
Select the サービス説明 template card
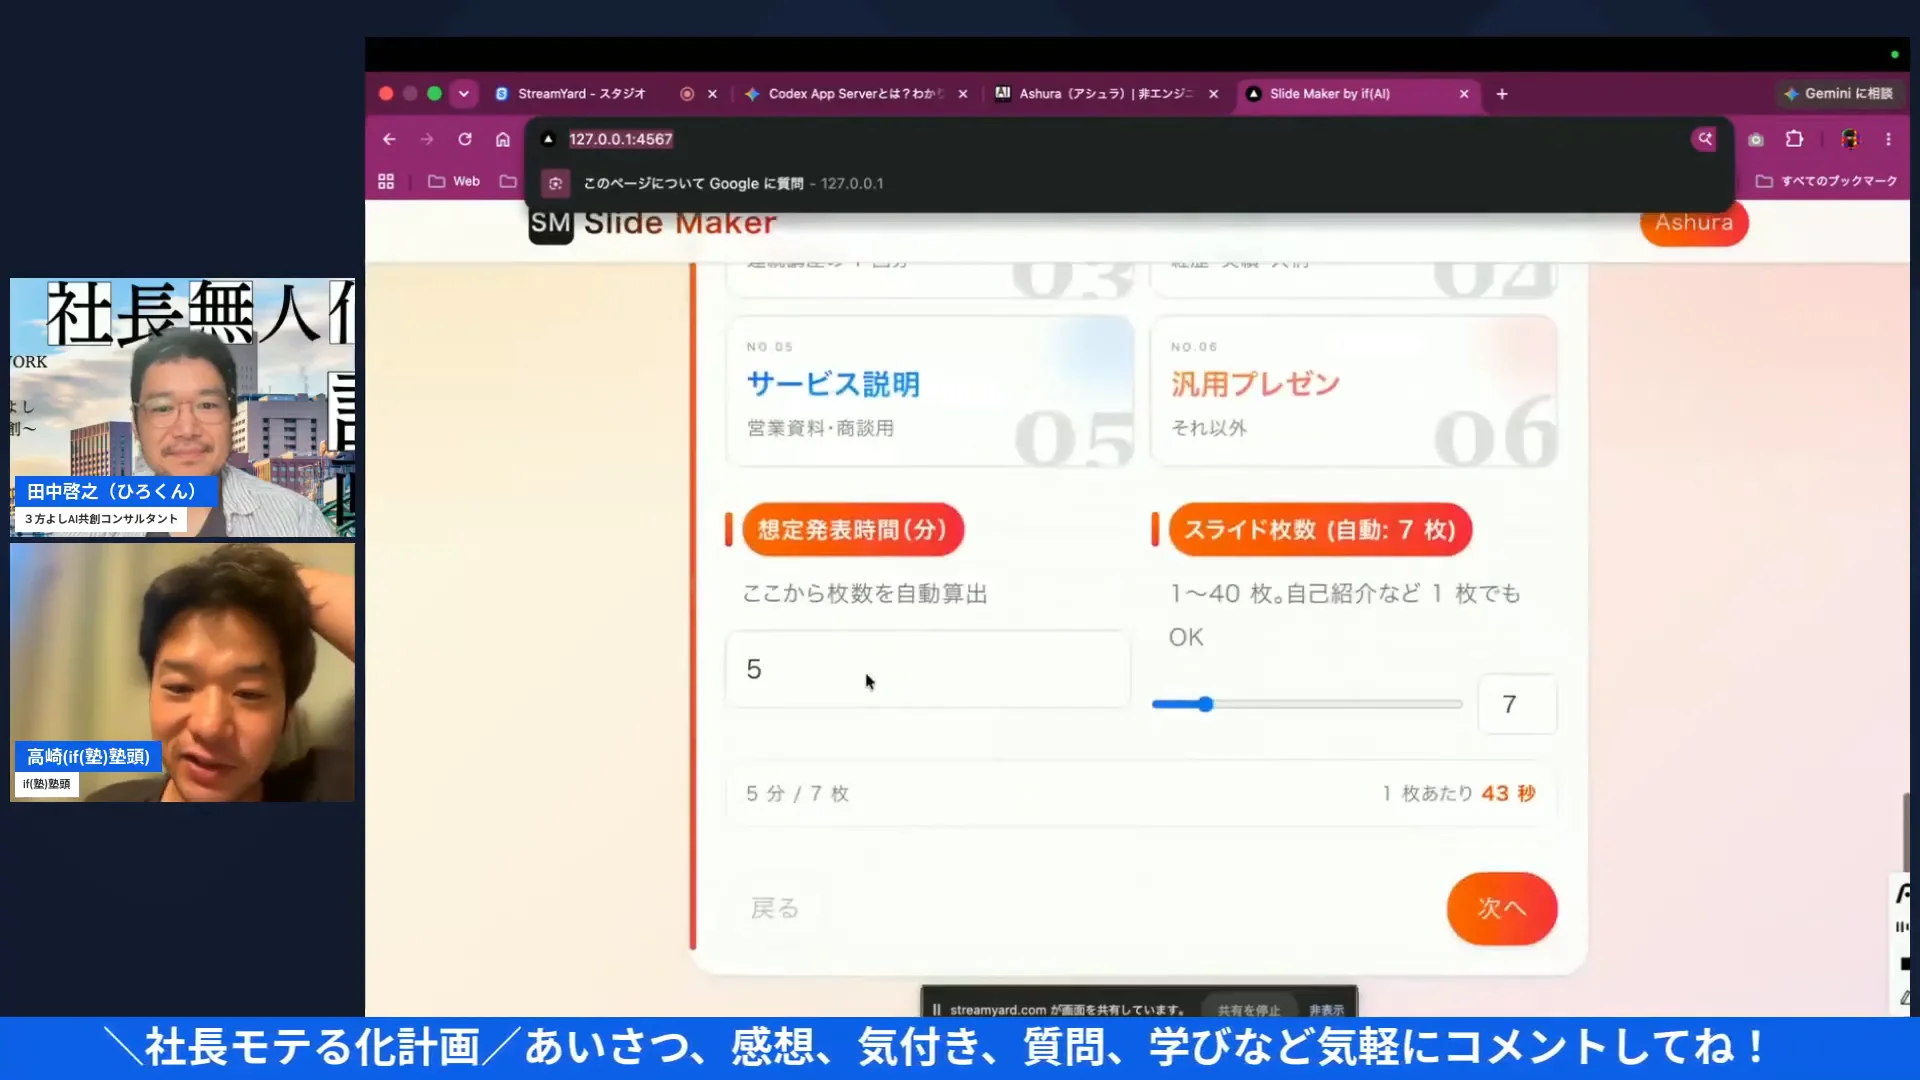930,391
